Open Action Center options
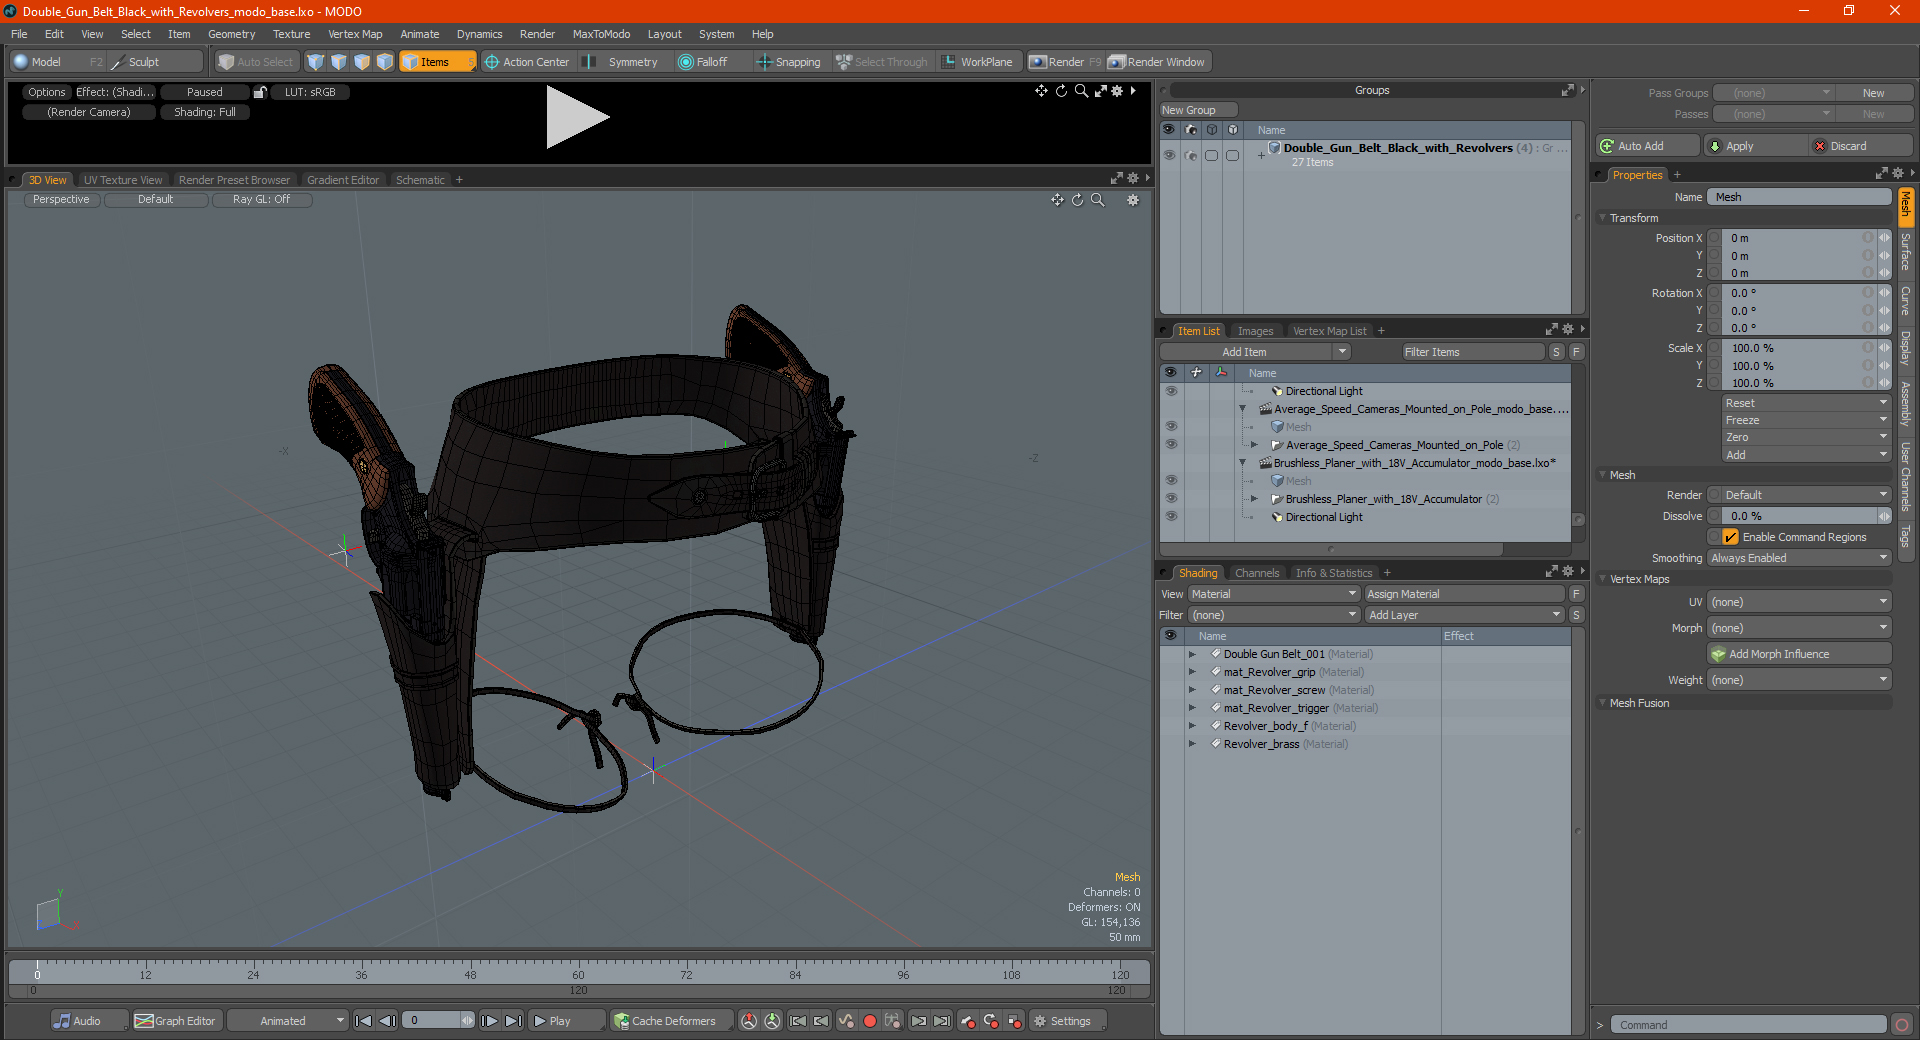1920x1040 pixels. (x=527, y=62)
